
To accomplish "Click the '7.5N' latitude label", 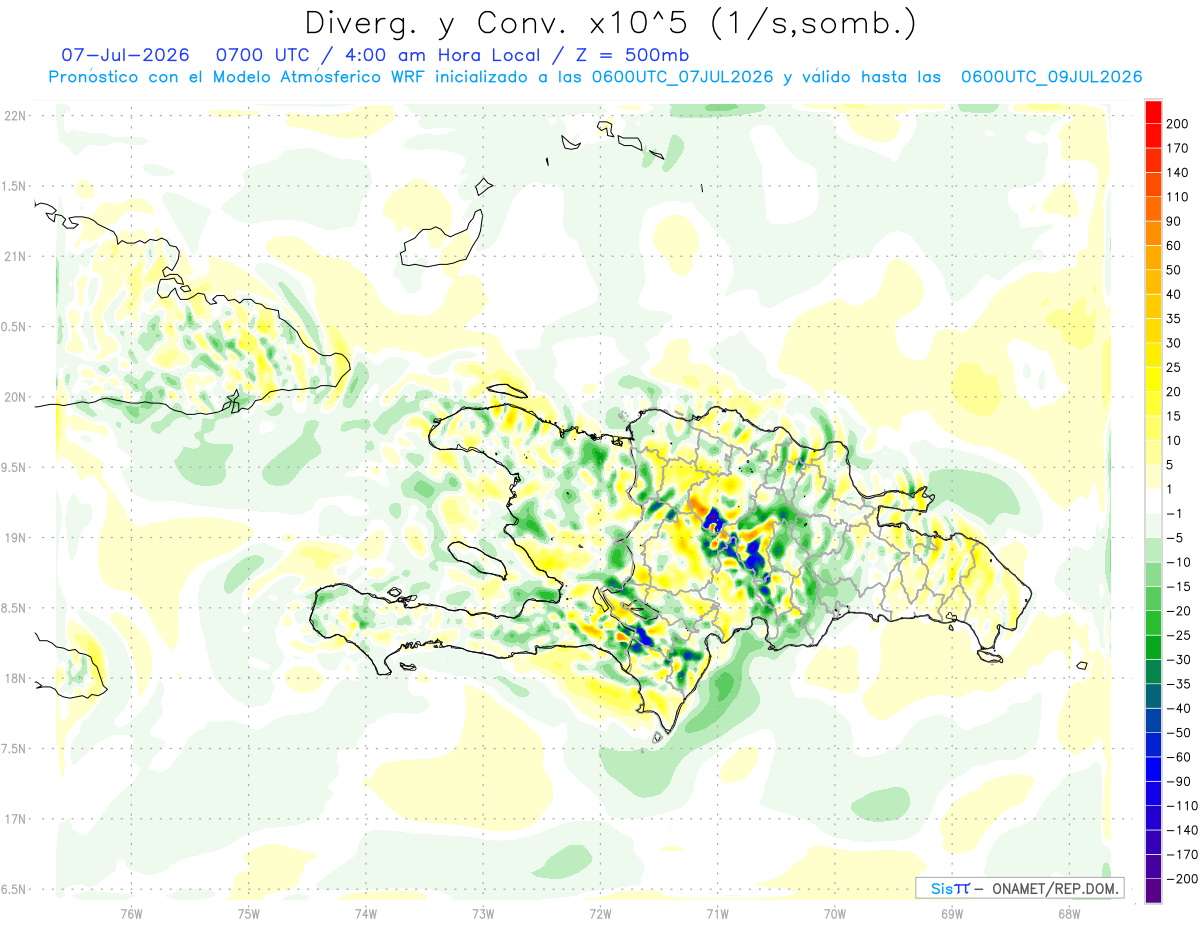I will [x=14, y=748].
